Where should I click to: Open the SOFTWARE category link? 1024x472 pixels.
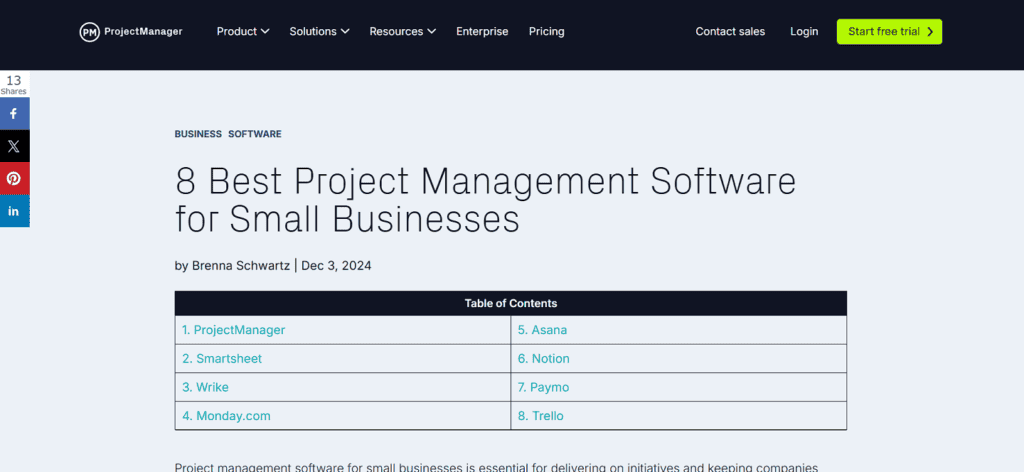click(x=255, y=134)
